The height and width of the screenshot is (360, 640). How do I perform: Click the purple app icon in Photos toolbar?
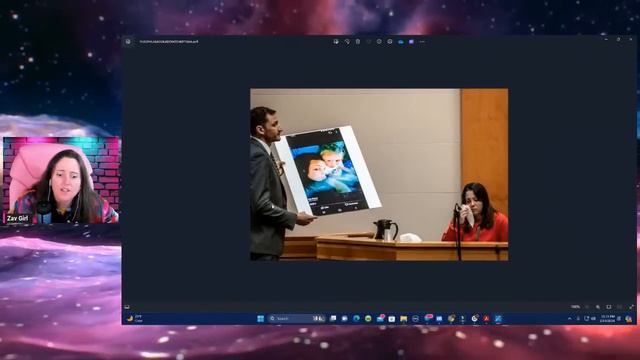[x=411, y=42]
